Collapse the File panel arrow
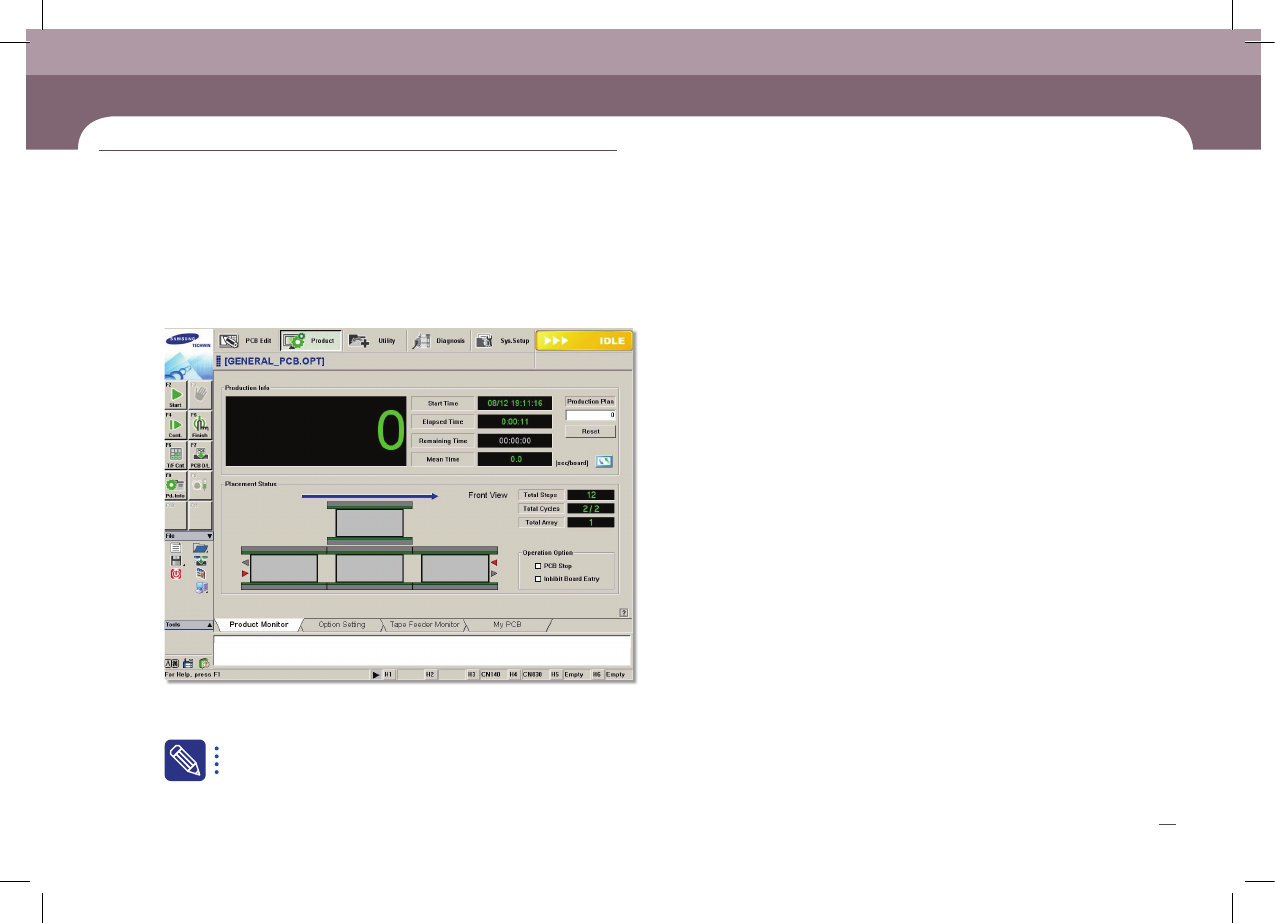The height and width of the screenshot is (923, 1275). pyautogui.click(x=209, y=536)
